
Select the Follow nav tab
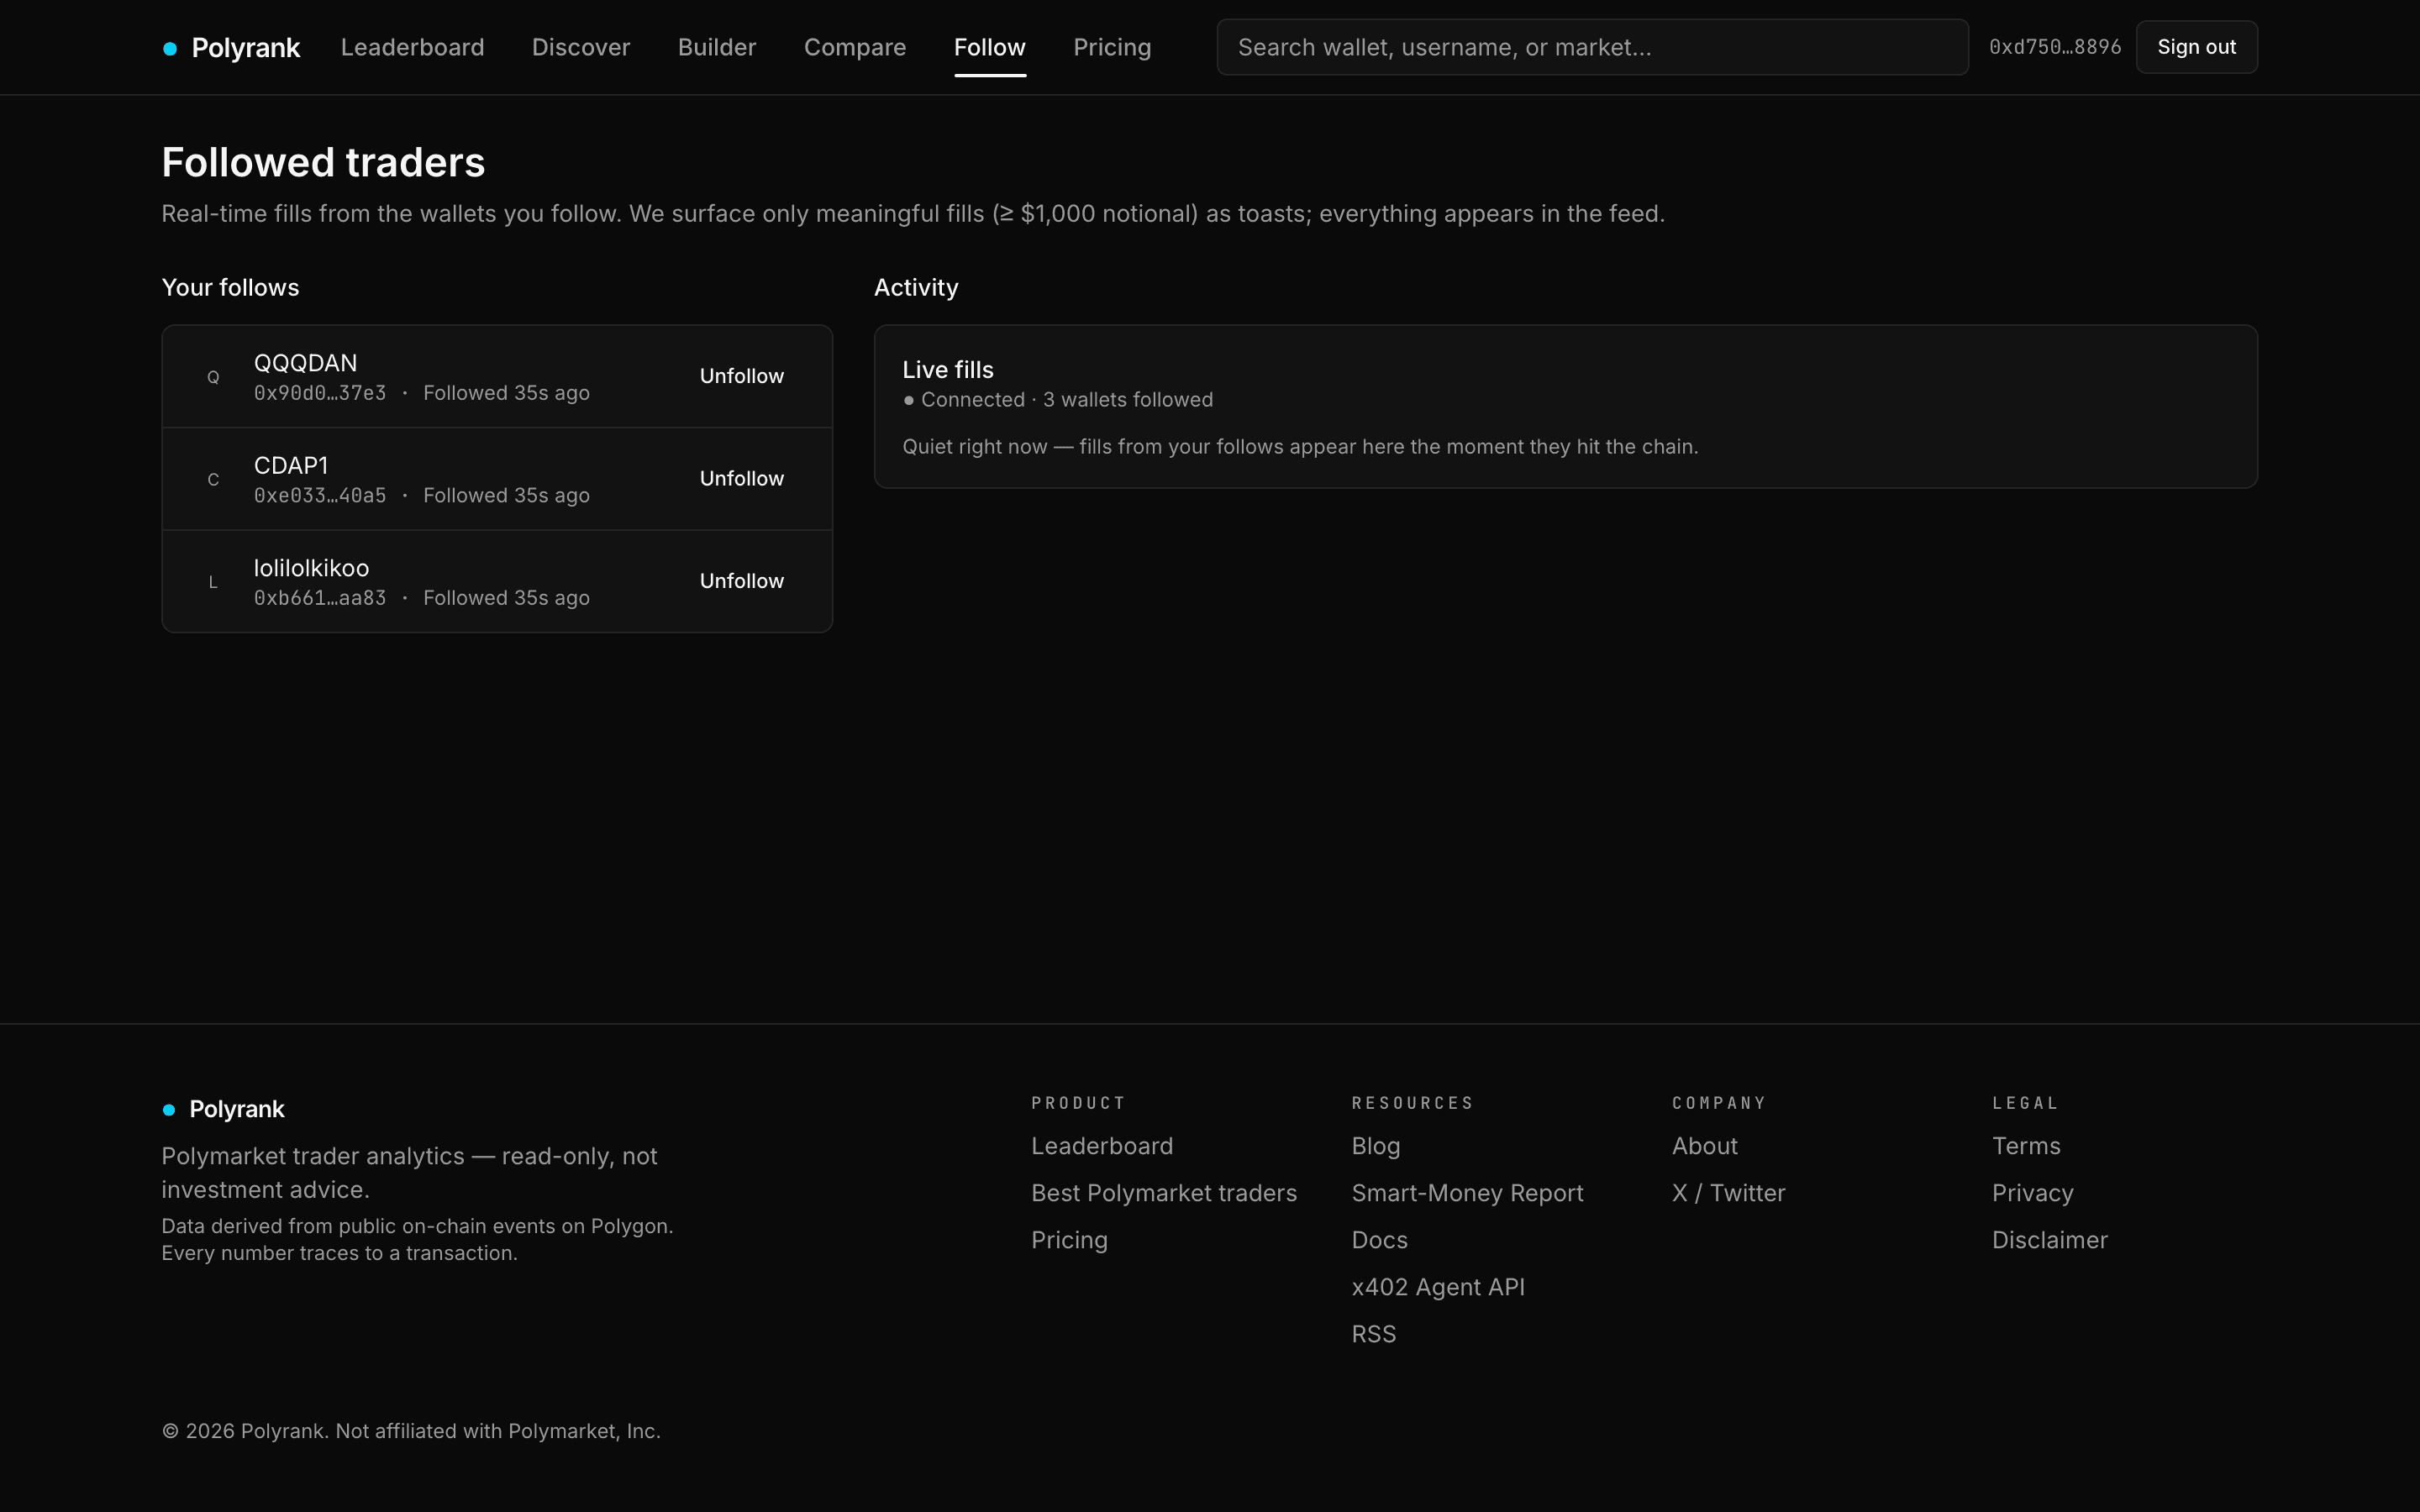pos(990,47)
